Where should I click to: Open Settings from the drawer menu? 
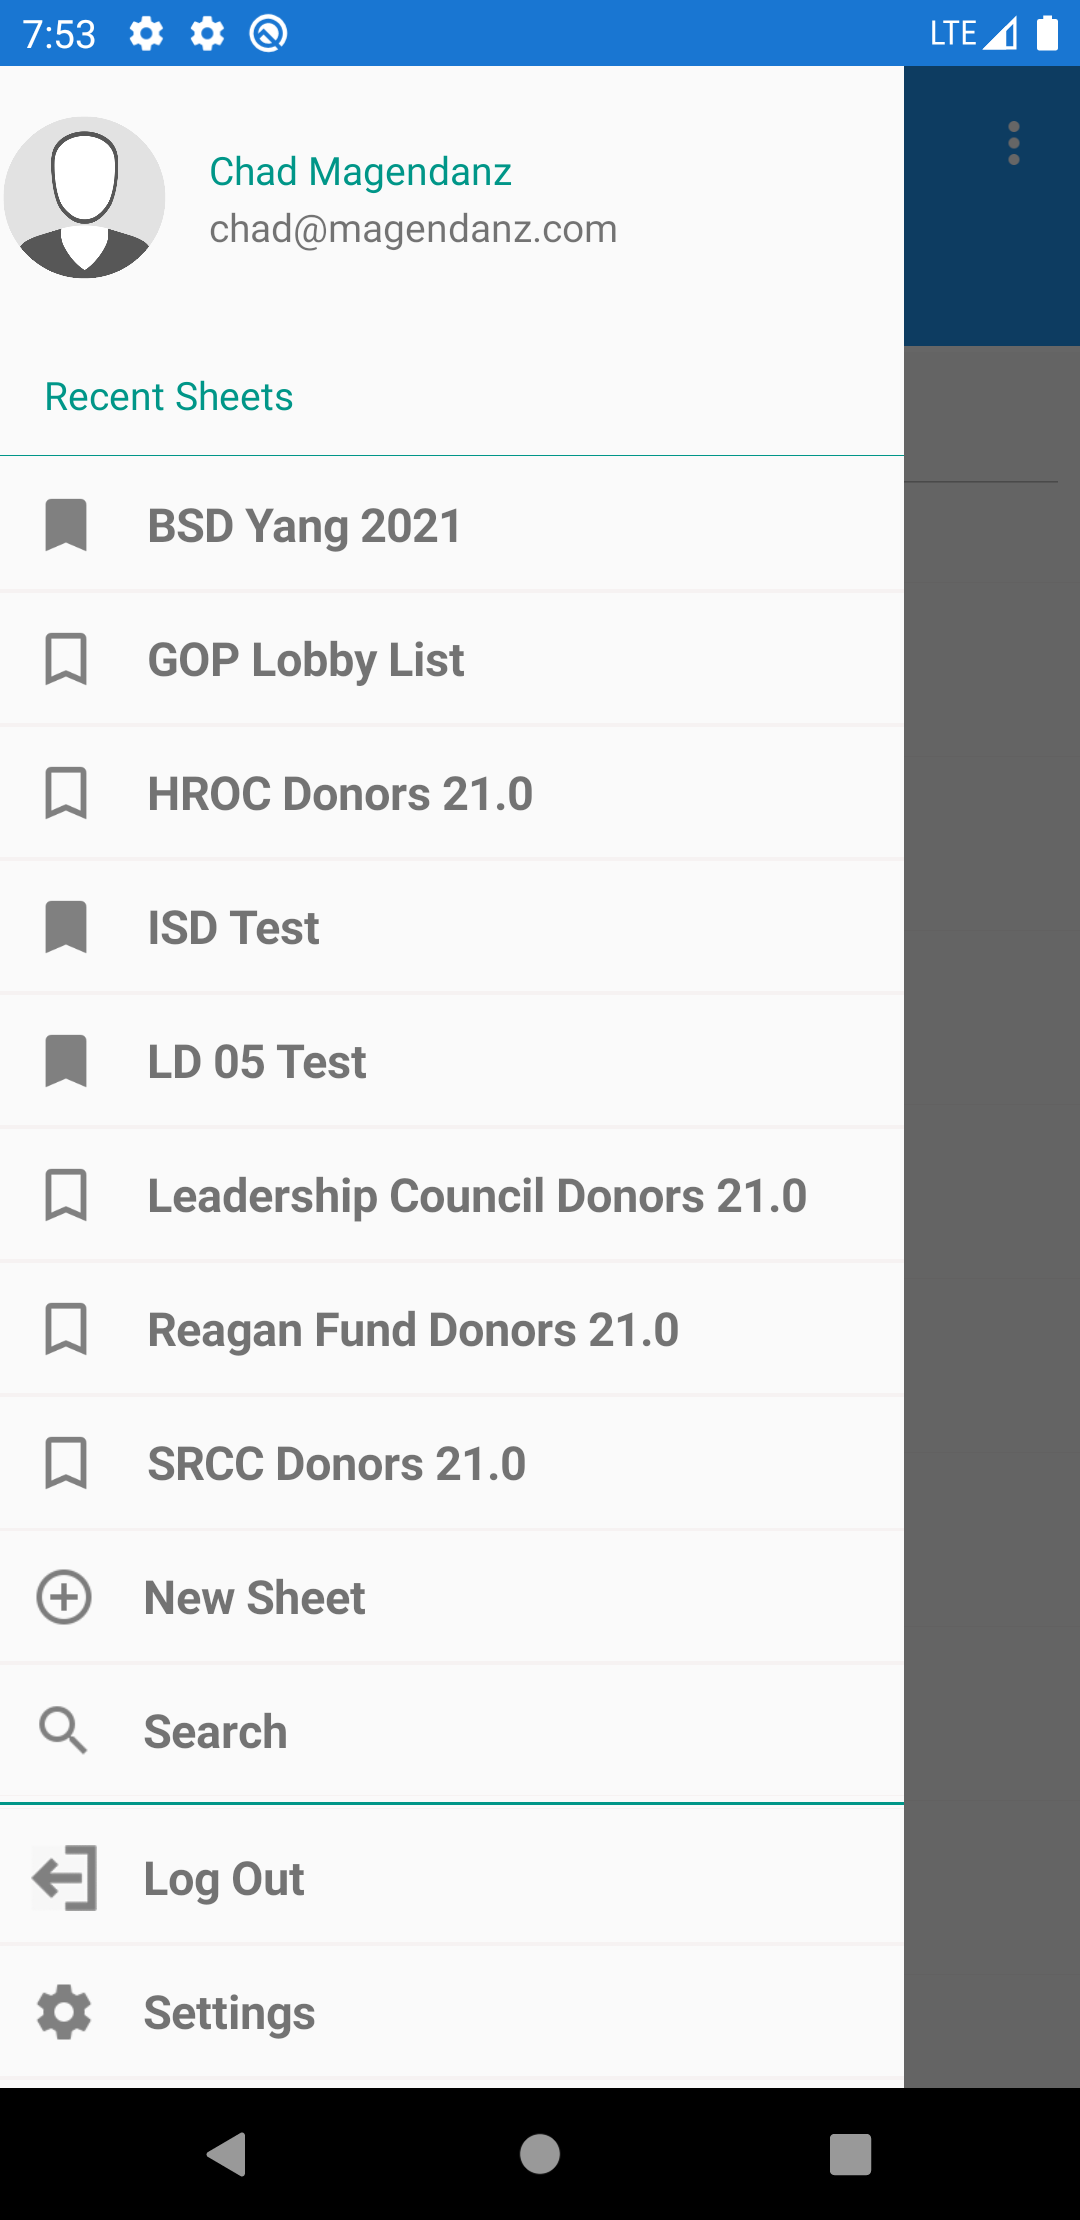coord(230,2012)
